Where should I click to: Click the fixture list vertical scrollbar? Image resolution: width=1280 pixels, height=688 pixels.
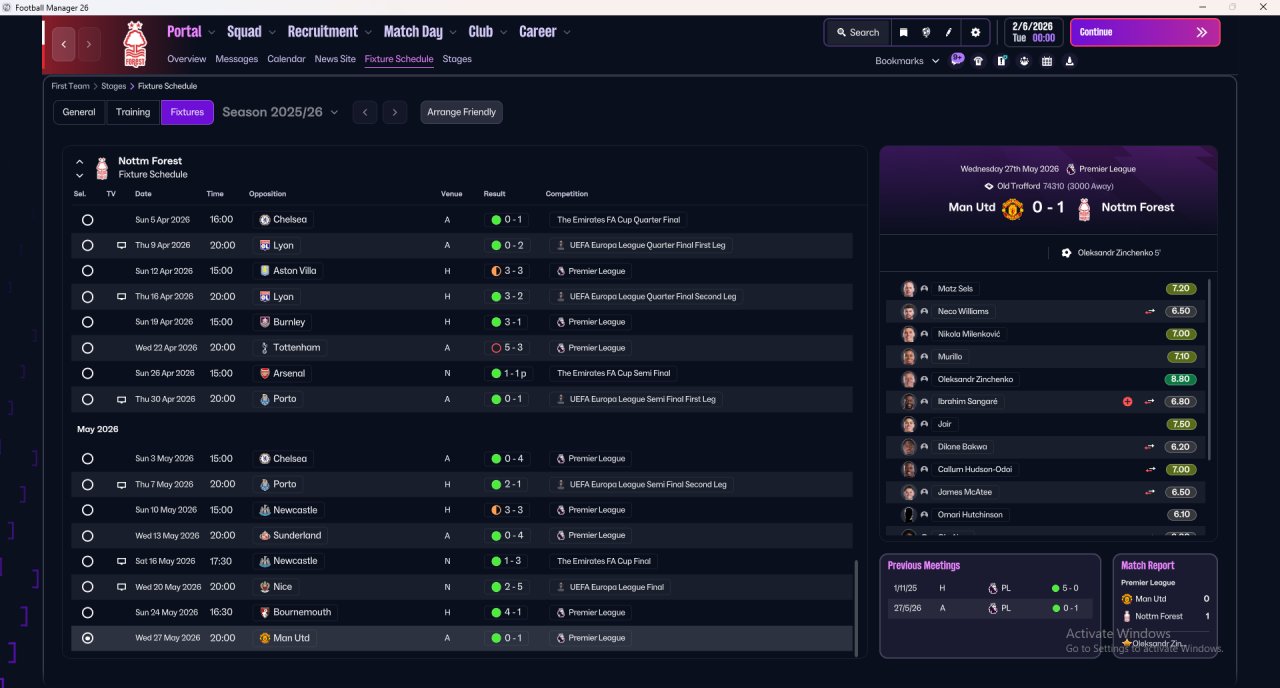[856, 606]
